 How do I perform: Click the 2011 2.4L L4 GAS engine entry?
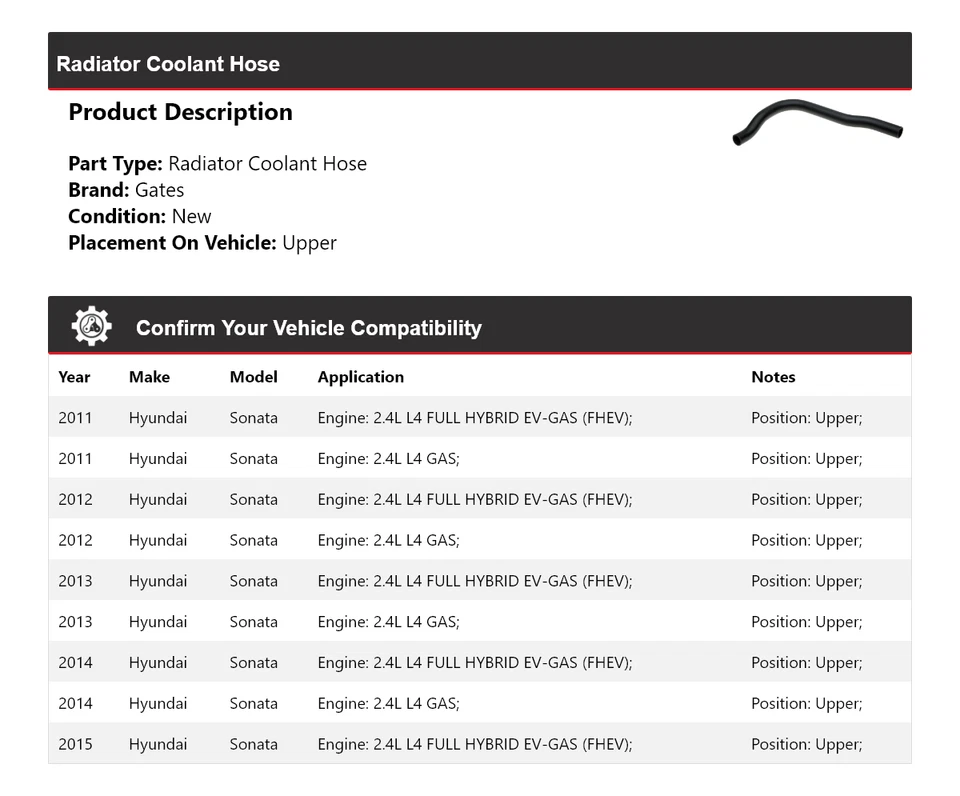coord(388,459)
